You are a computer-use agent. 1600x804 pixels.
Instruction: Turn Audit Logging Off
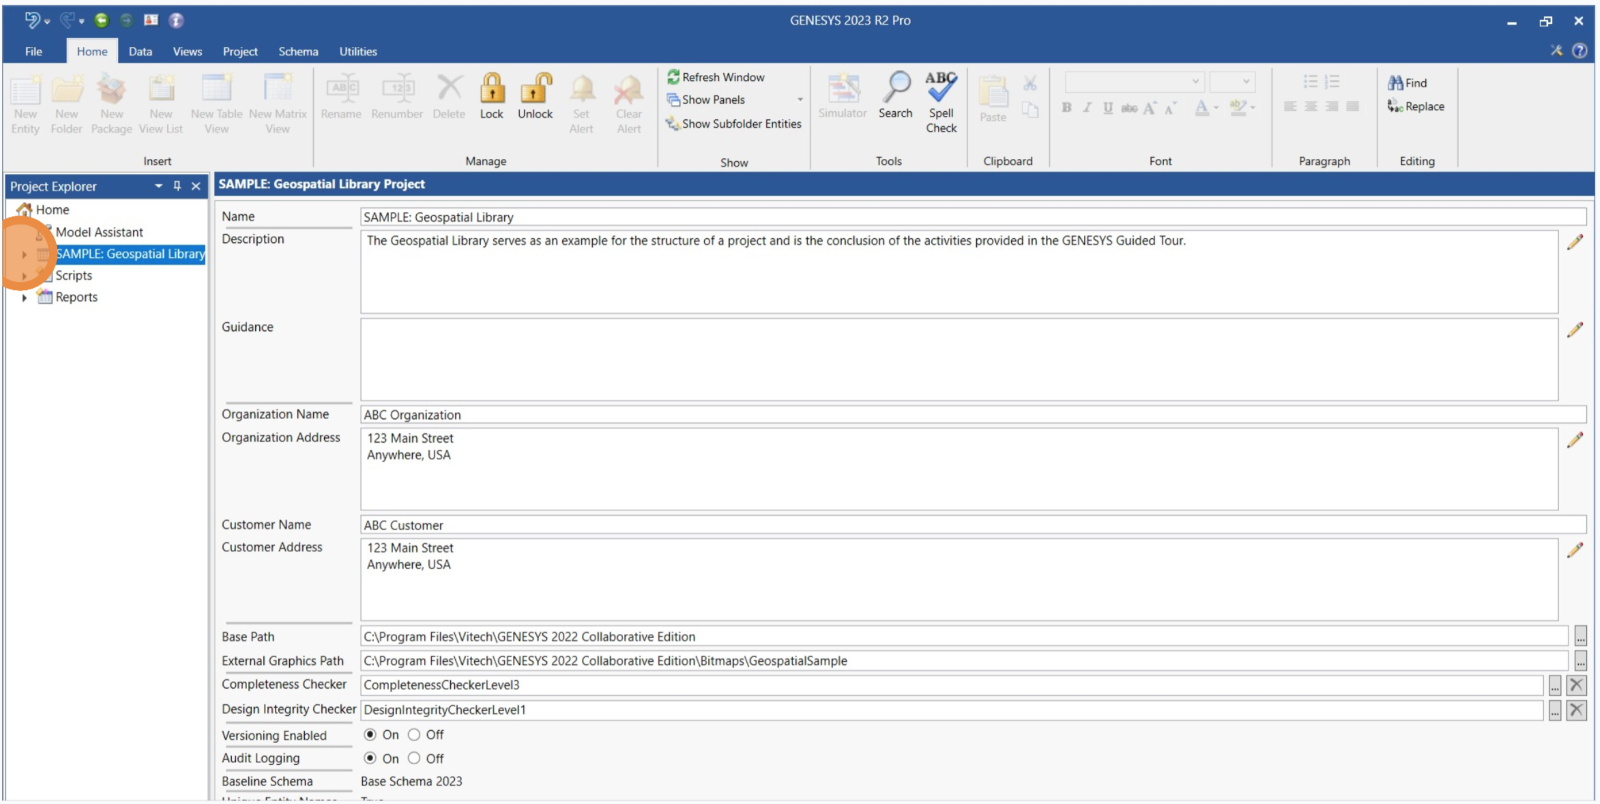pos(414,759)
